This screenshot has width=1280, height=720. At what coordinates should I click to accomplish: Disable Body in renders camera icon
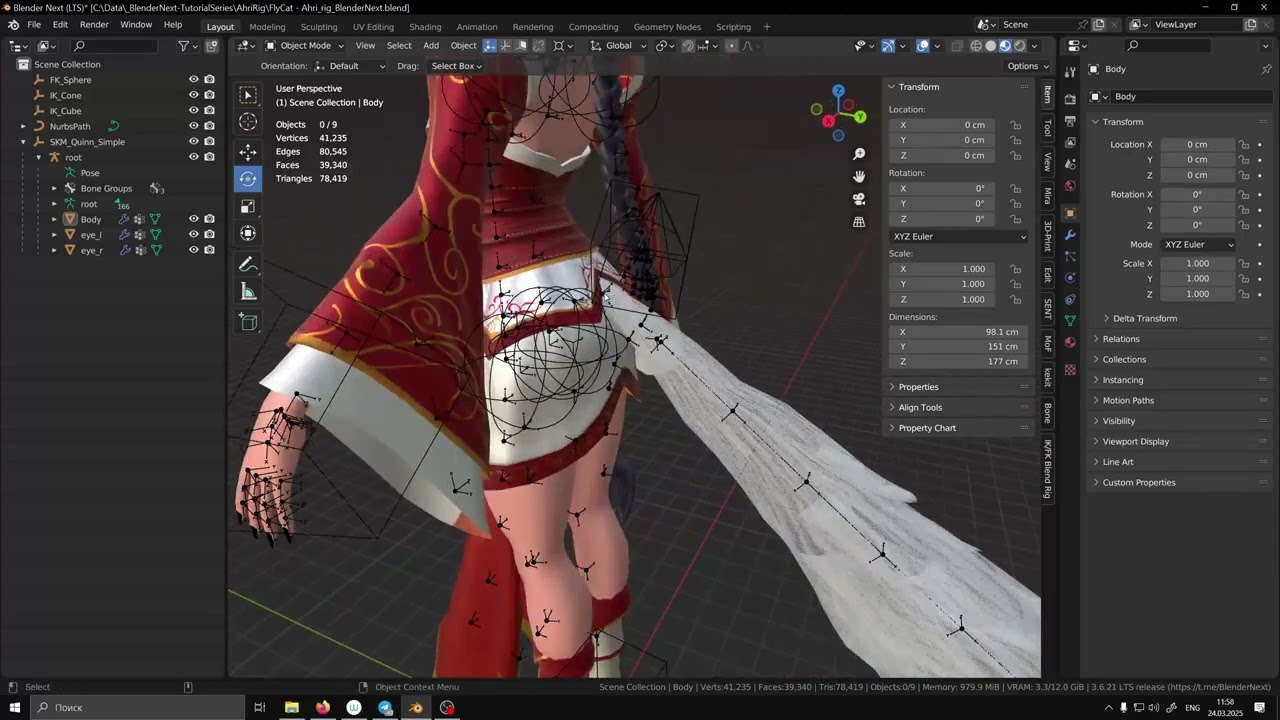coord(210,219)
